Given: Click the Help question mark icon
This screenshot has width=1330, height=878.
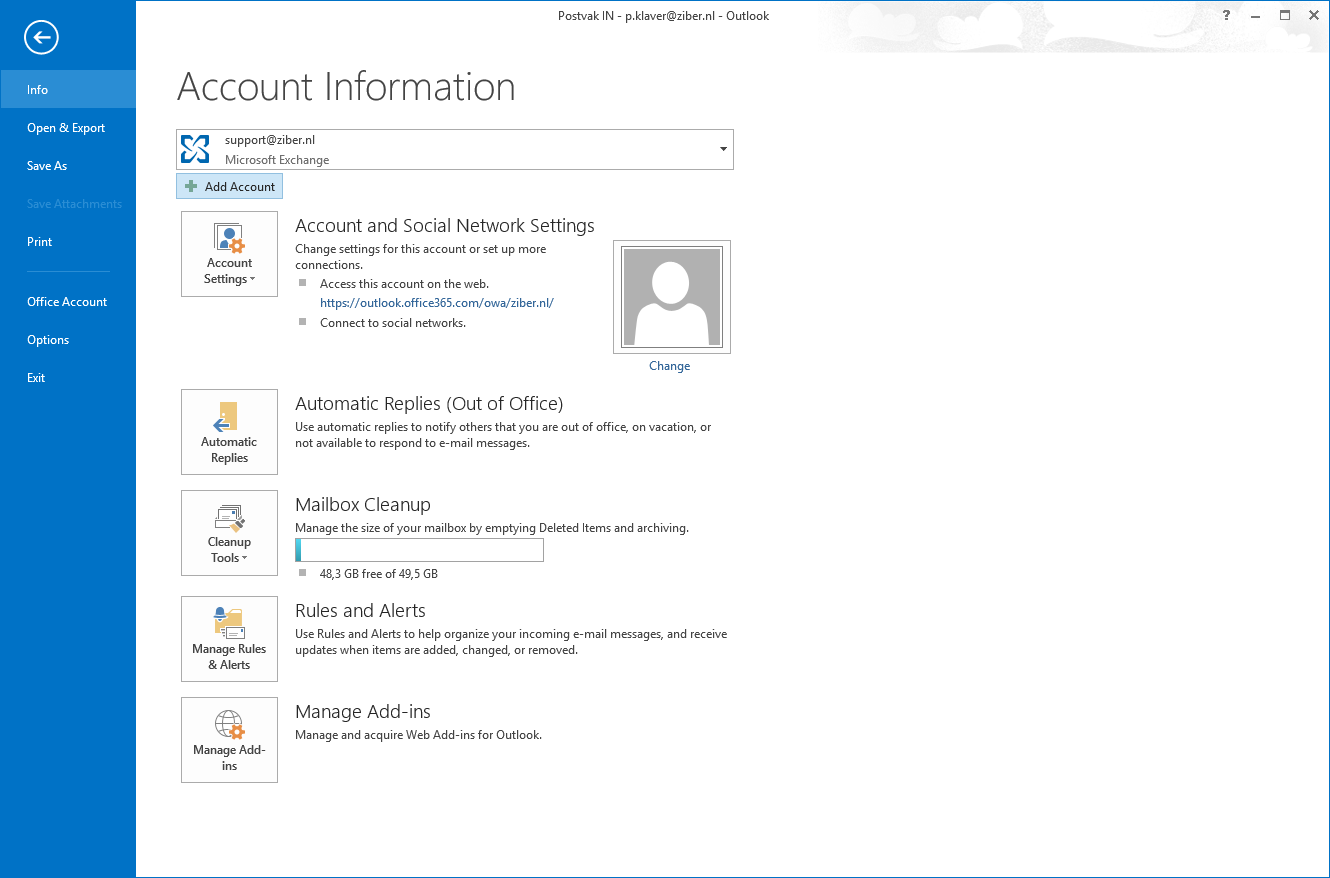Looking at the screenshot, I should 1227,15.
